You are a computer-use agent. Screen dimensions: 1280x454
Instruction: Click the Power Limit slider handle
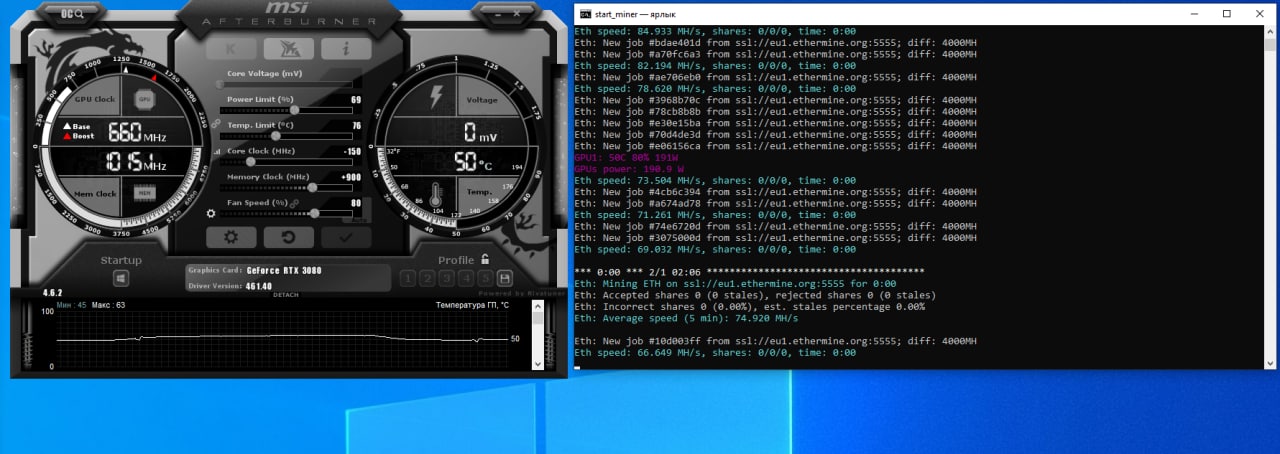(294, 110)
